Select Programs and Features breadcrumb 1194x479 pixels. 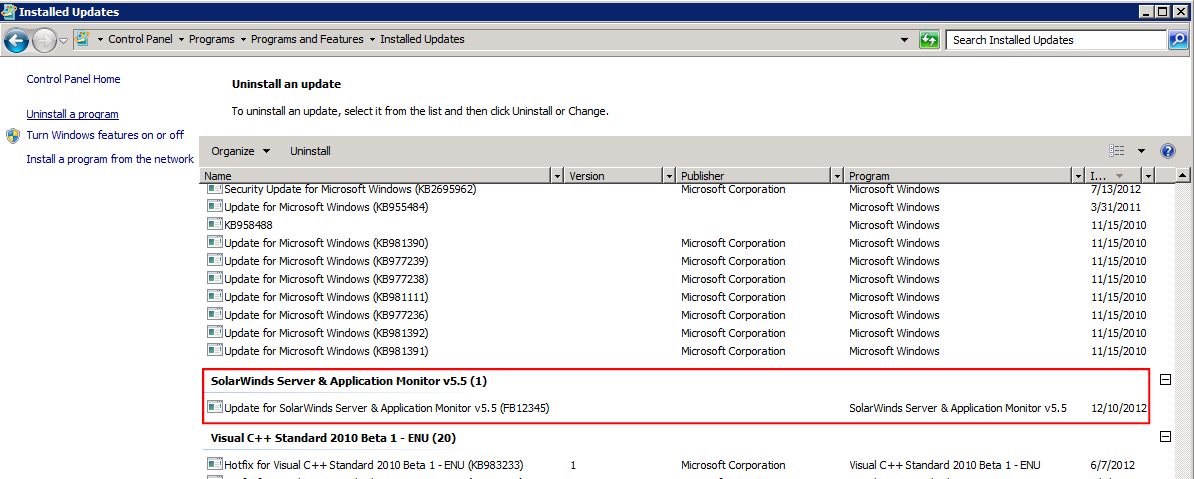click(x=307, y=39)
